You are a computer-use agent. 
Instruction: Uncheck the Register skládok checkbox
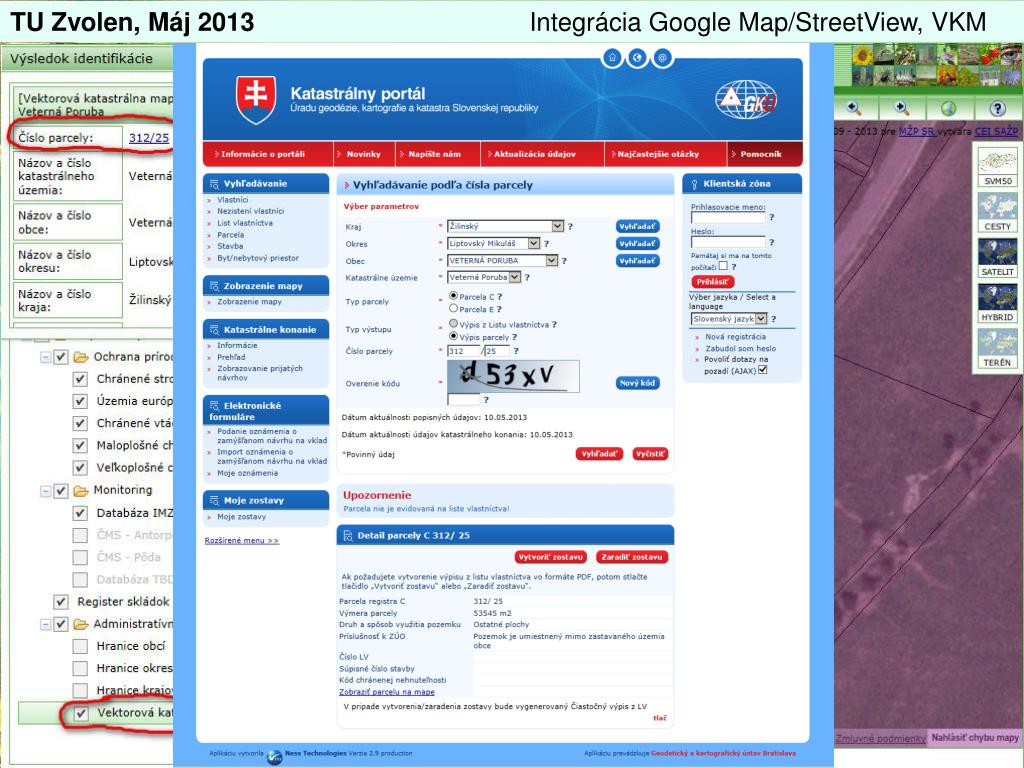[x=61, y=601]
